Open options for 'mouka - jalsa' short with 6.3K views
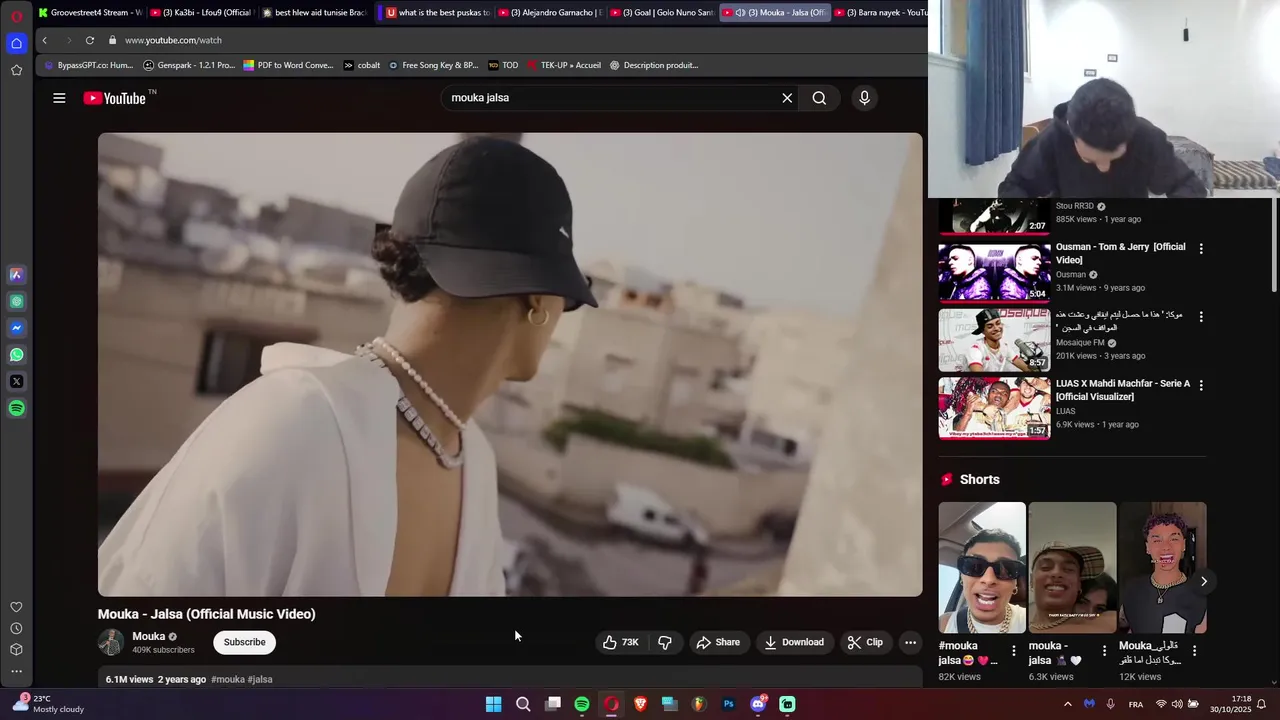This screenshot has height=720, width=1280. coord(1104,651)
